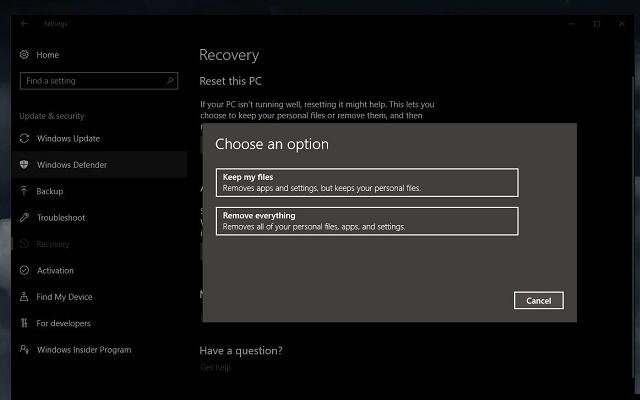Click the Choose an option heading

tap(272, 144)
